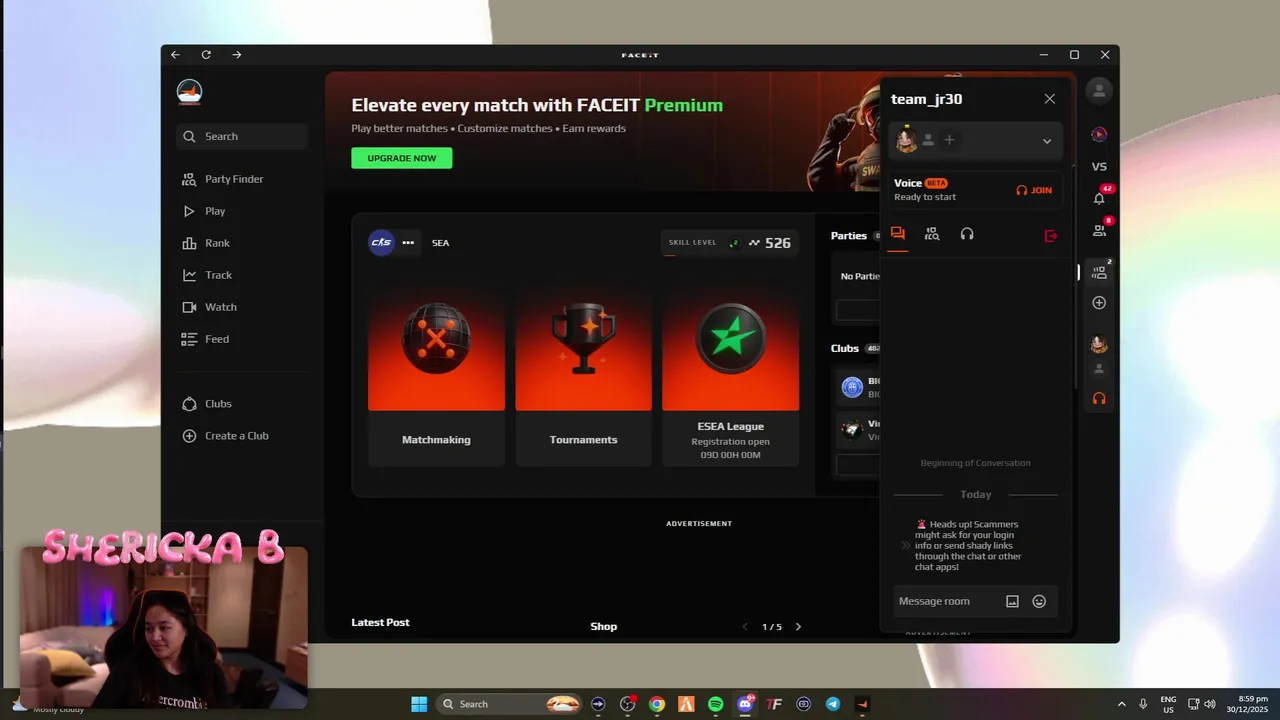
Task: Show hidden system tray icons
Action: click(1121, 704)
